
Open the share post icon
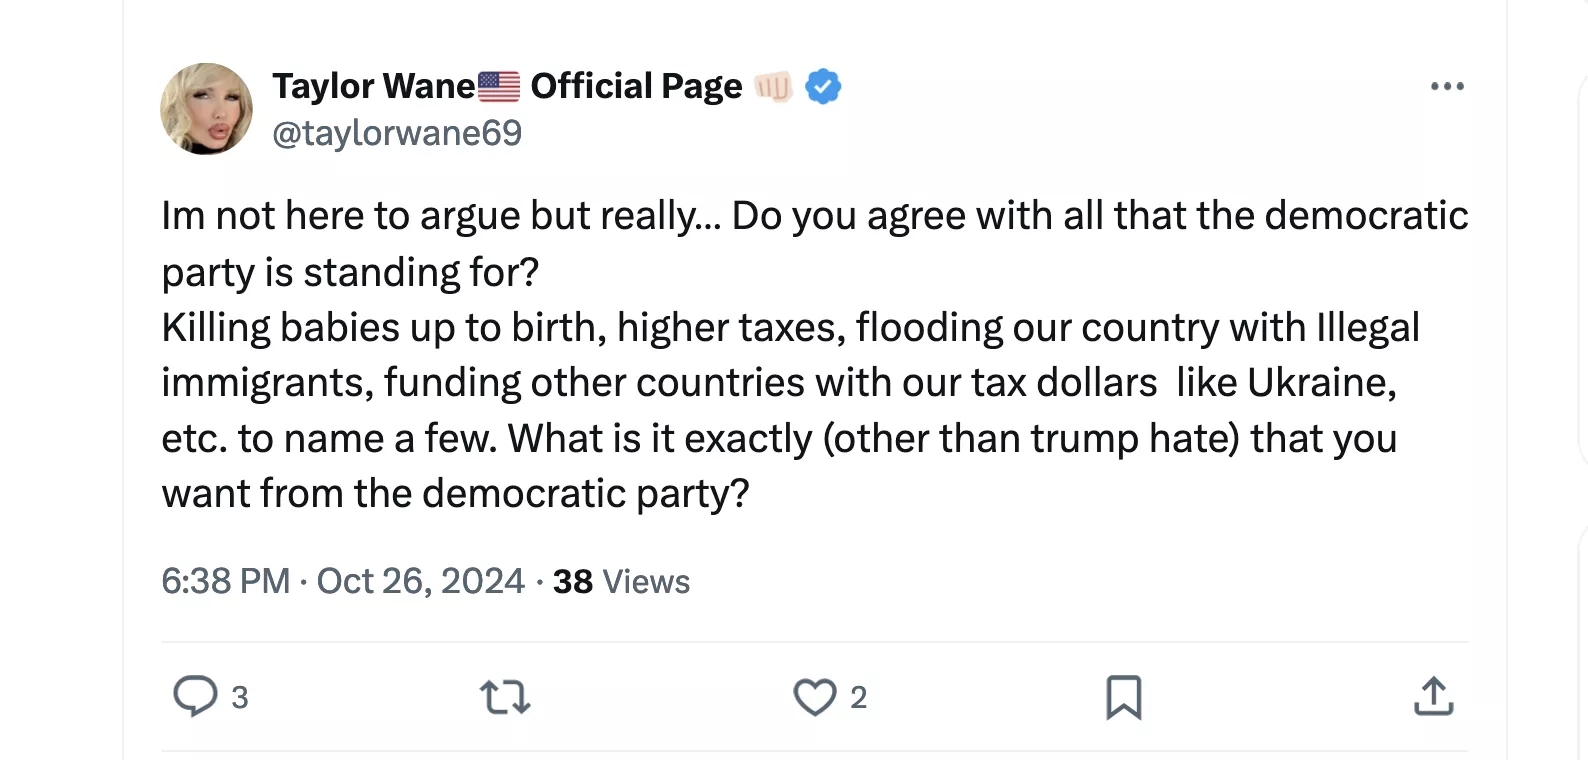pos(1433,697)
